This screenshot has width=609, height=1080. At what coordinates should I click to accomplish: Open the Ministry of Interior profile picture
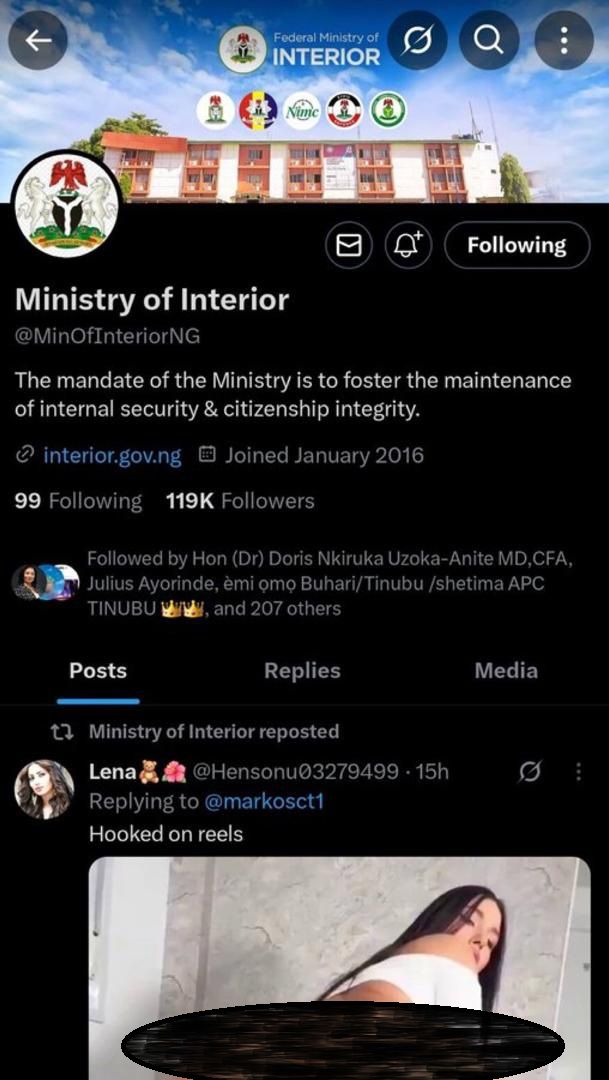66,204
